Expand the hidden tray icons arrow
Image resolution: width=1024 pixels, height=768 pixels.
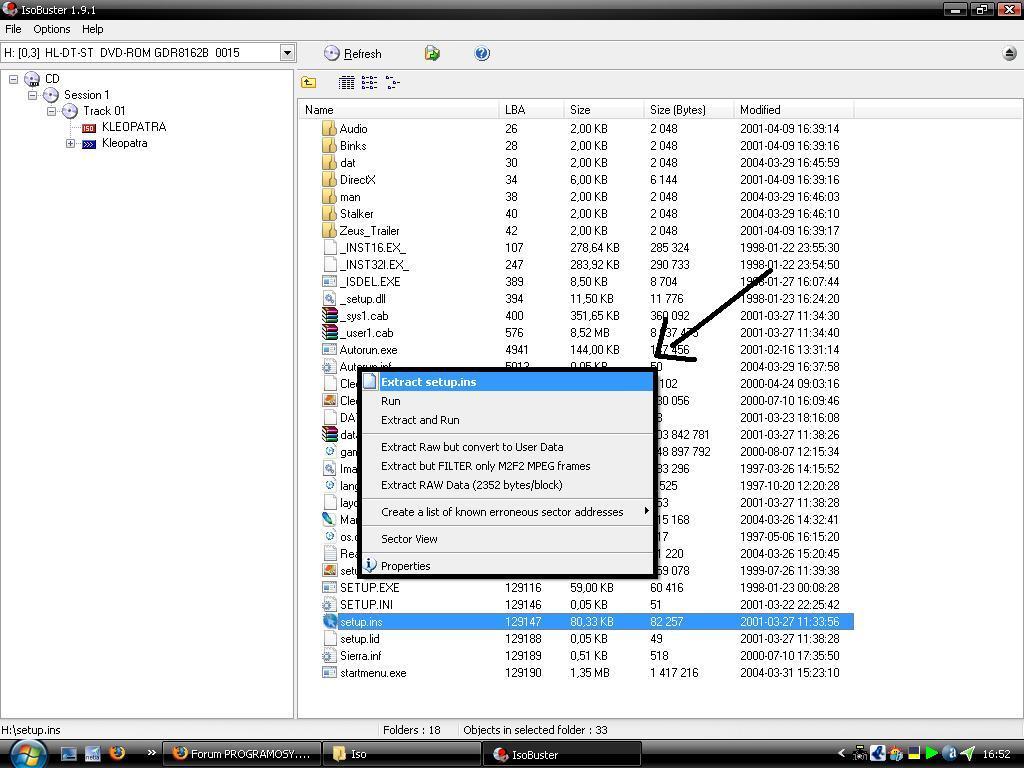click(841, 754)
